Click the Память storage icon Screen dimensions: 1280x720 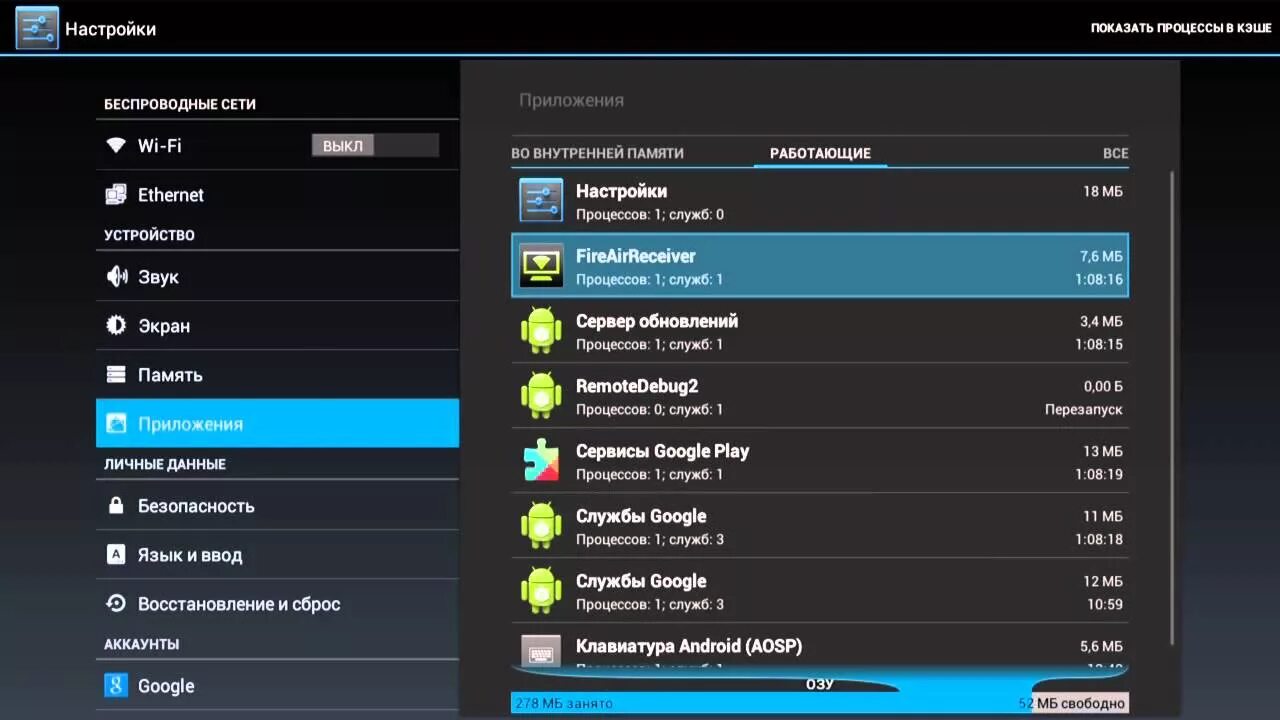point(116,375)
